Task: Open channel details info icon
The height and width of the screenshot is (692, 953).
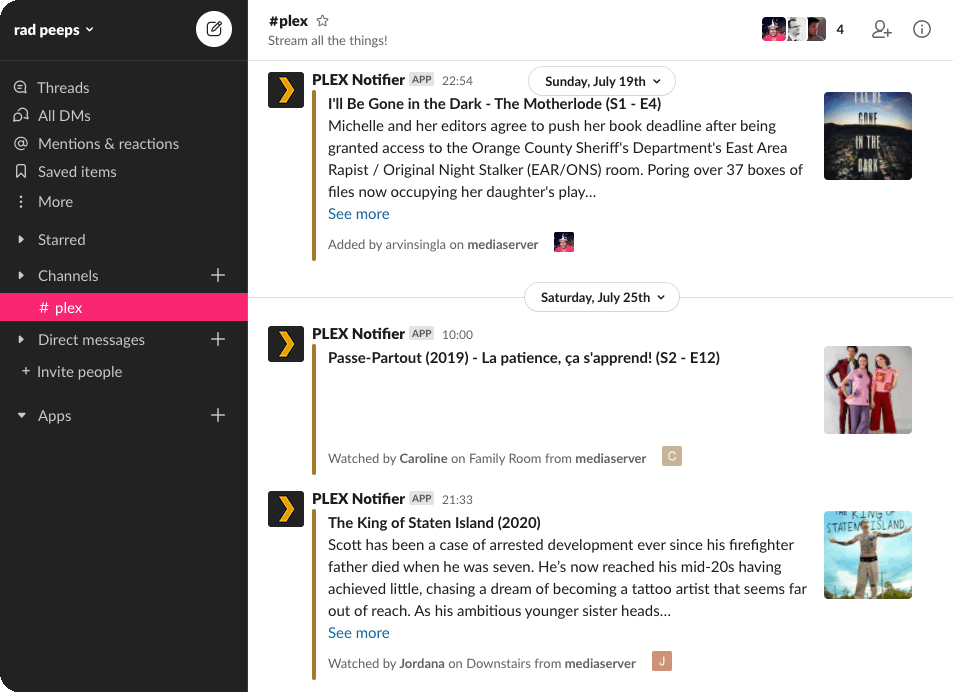Action: tap(921, 29)
